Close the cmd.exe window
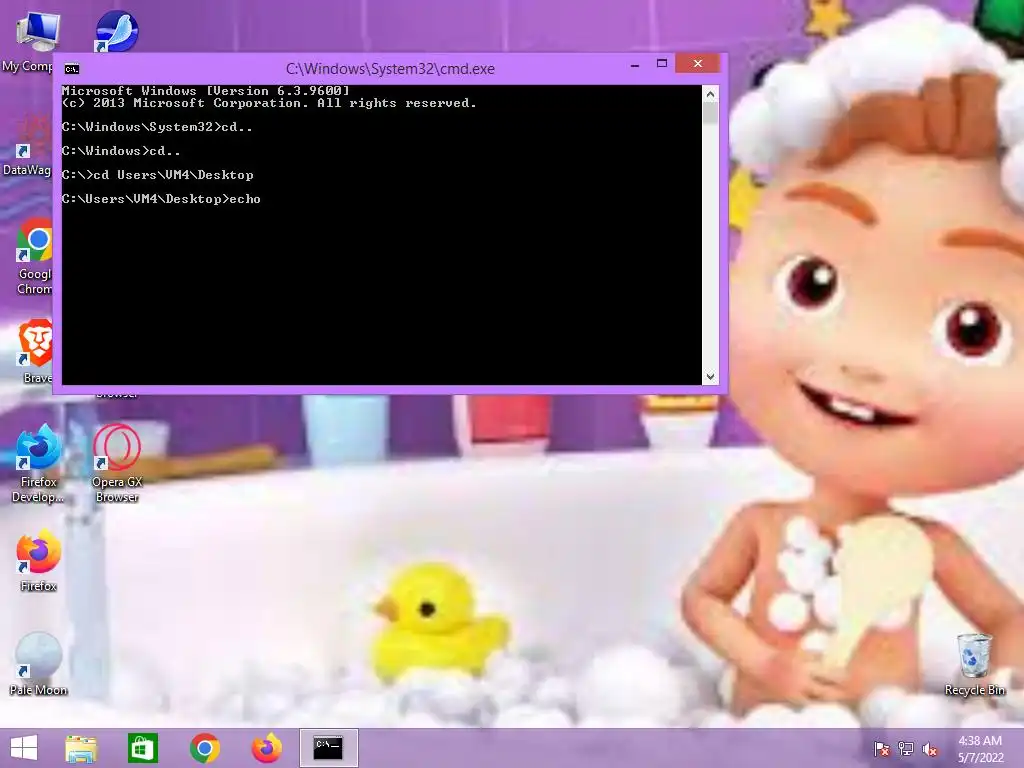Image resolution: width=1024 pixels, height=768 pixels. click(697, 63)
